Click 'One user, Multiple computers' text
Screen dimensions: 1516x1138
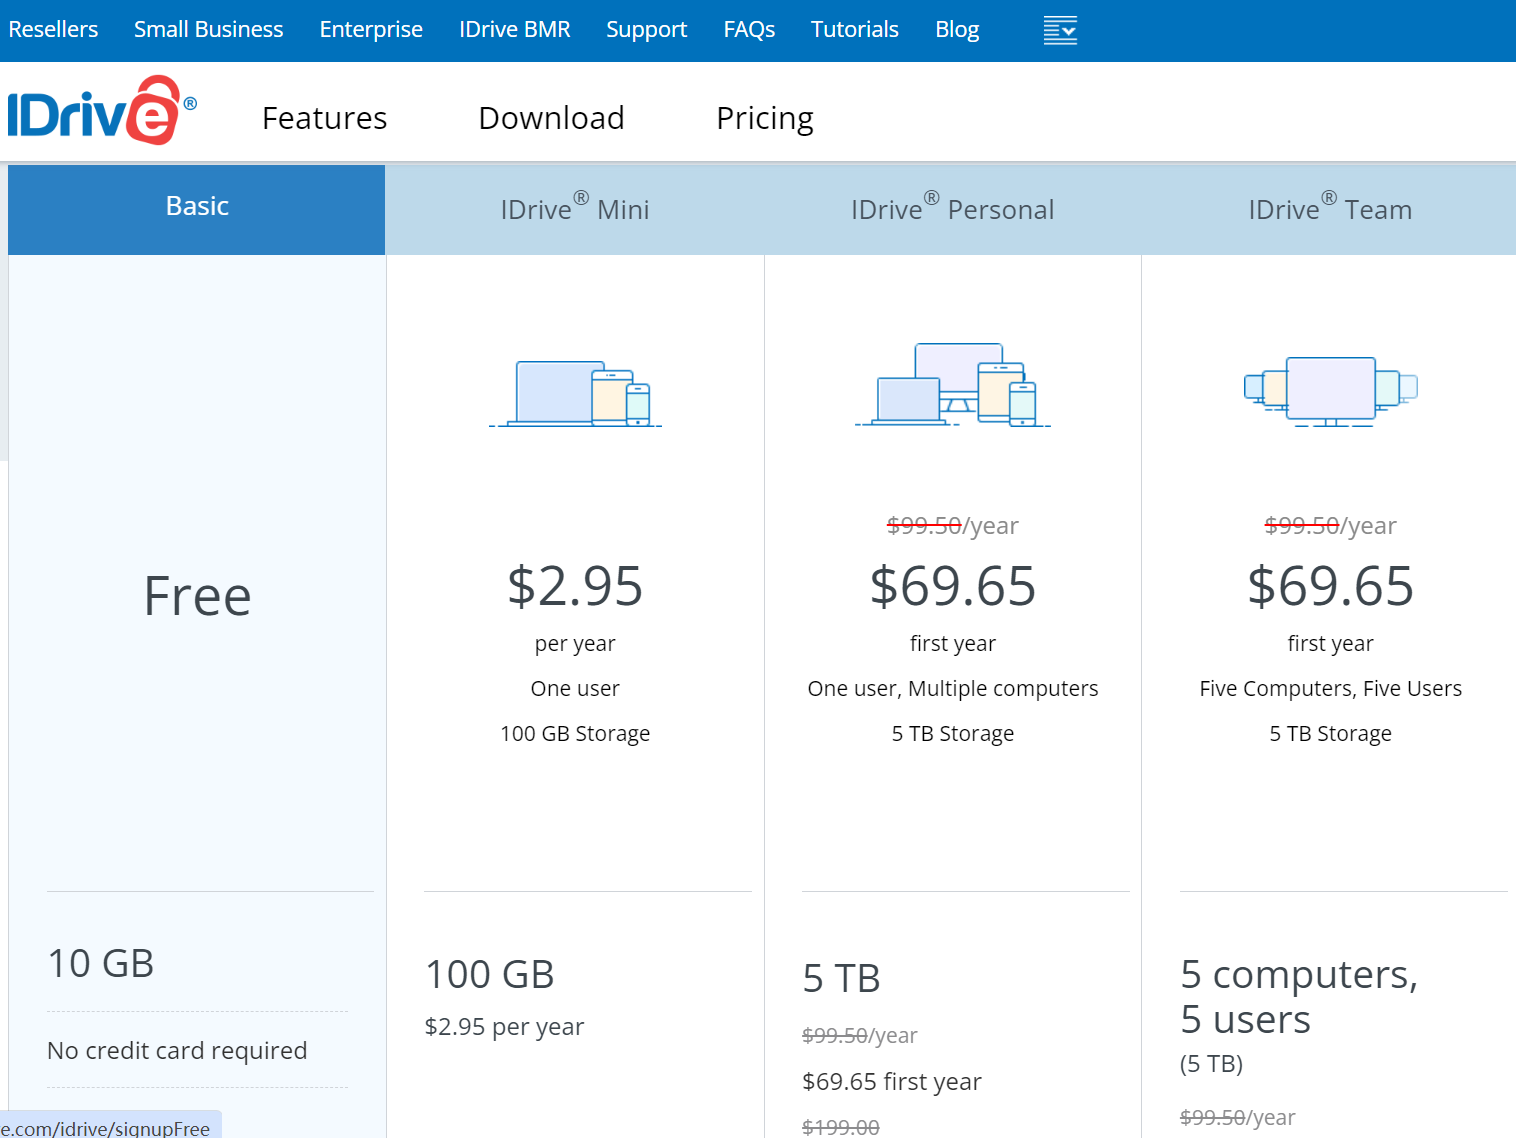pyautogui.click(x=953, y=688)
